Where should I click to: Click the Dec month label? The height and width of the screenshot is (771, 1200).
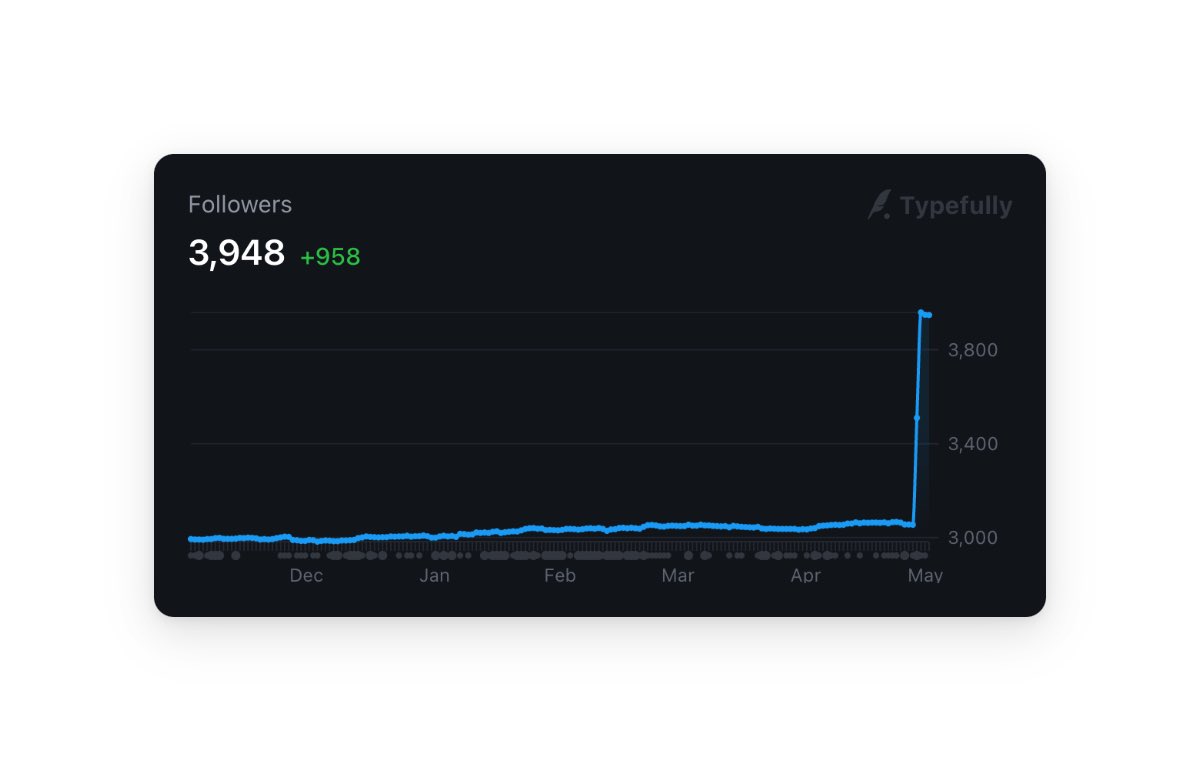click(306, 576)
